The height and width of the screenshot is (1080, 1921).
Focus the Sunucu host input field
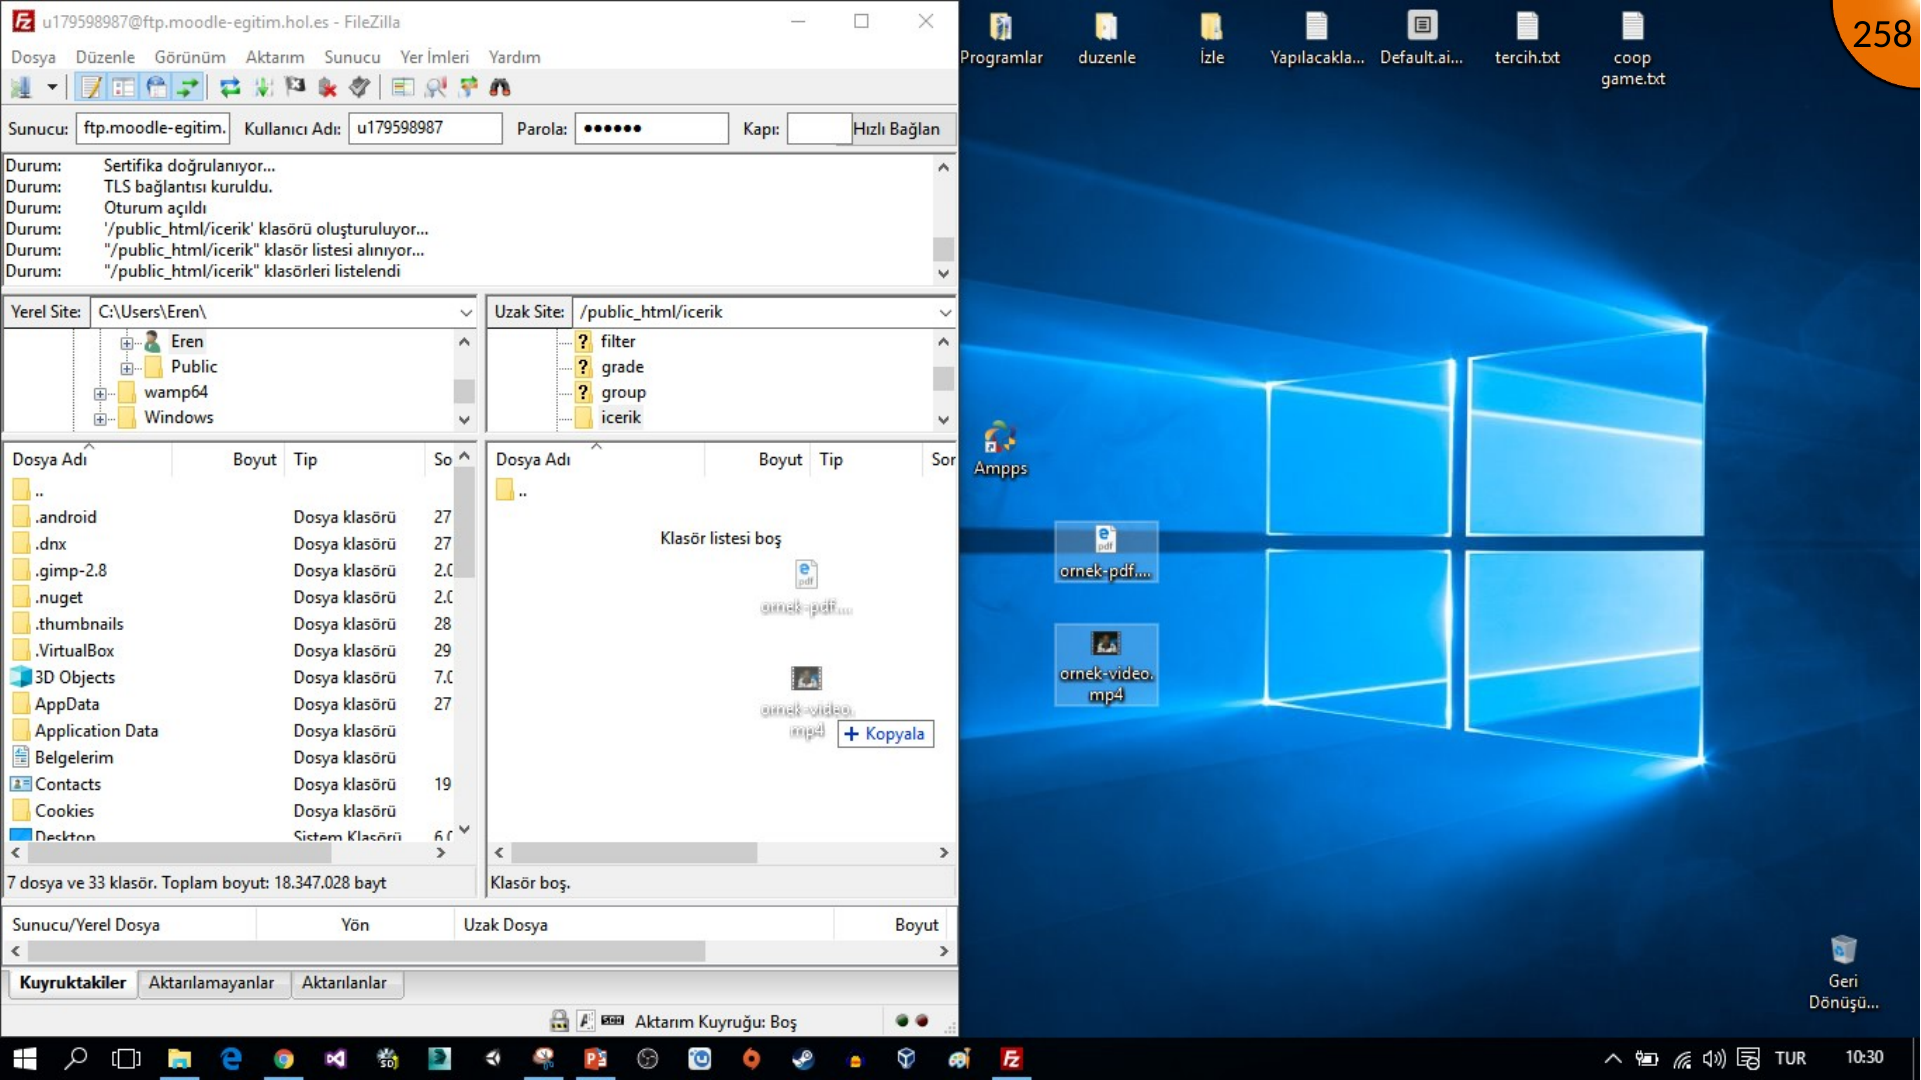click(x=153, y=128)
